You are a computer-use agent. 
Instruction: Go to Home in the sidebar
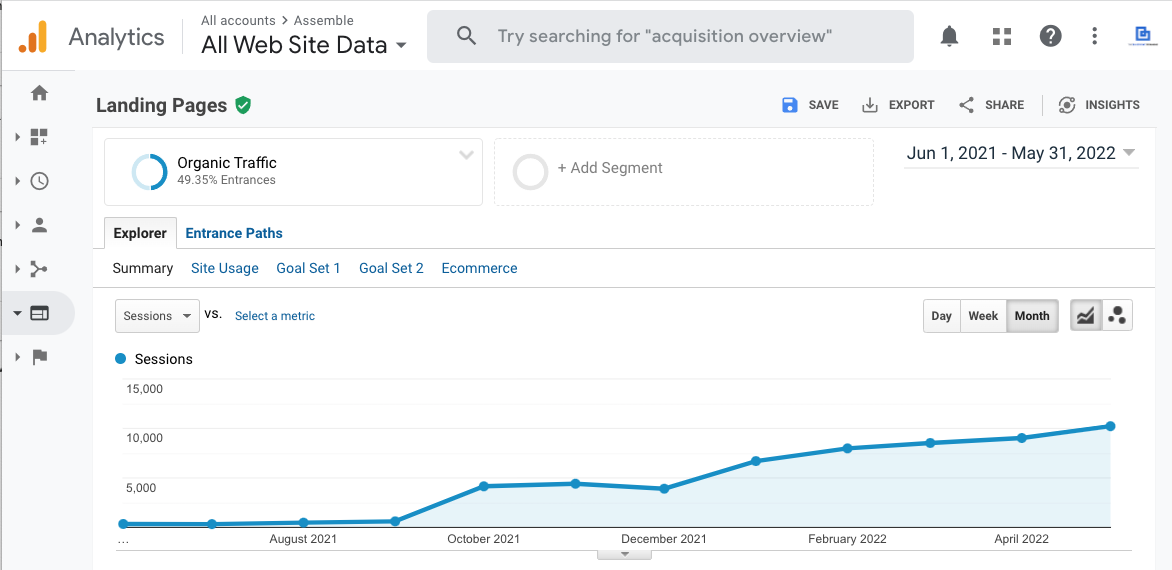click(39, 93)
